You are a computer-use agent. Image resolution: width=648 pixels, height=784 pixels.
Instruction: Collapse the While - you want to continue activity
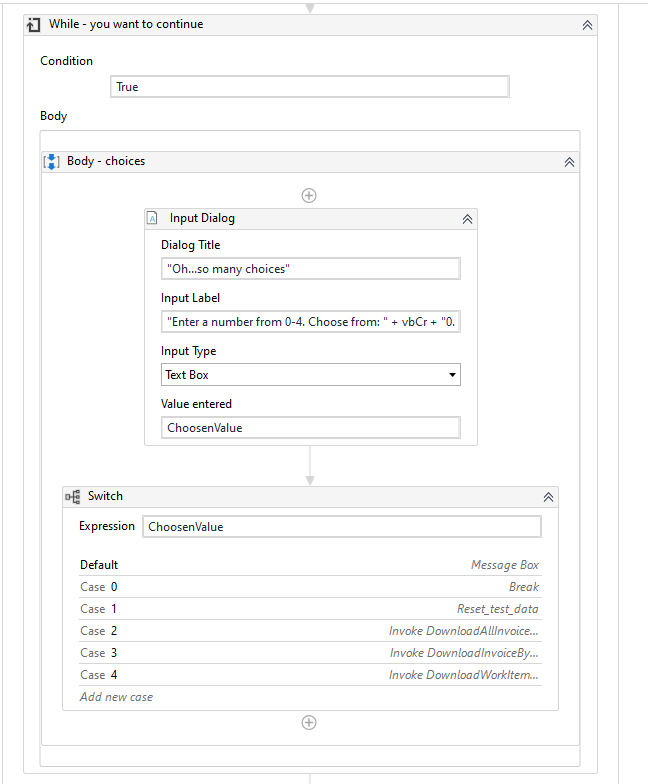click(x=587, y=25)
